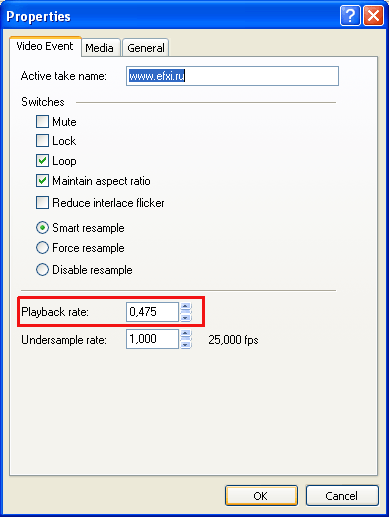Click the Cancel button
Screen dimensions: 389x517
[342, 496]
